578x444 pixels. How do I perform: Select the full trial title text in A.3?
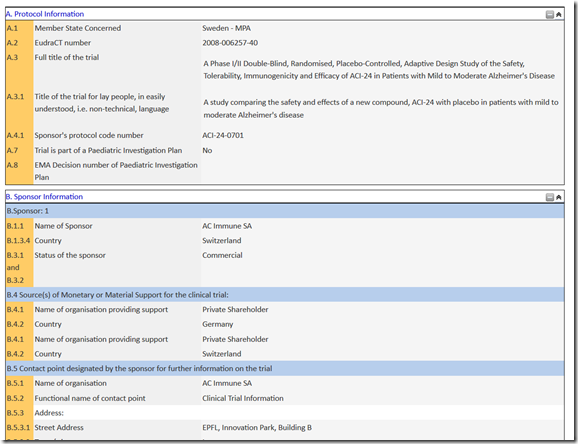coord(379,70)
